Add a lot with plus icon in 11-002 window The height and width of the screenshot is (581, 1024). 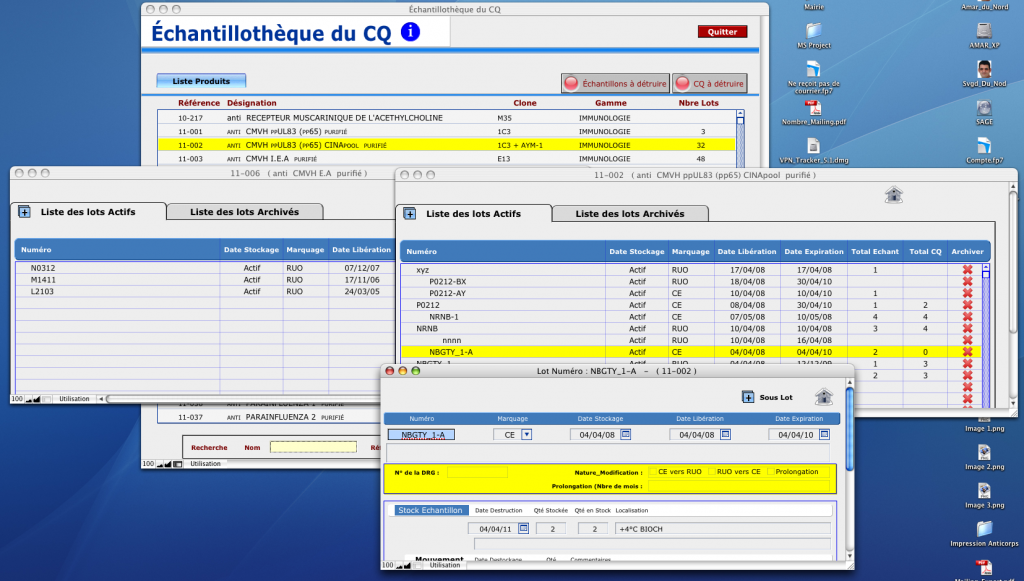coord(409,213)
